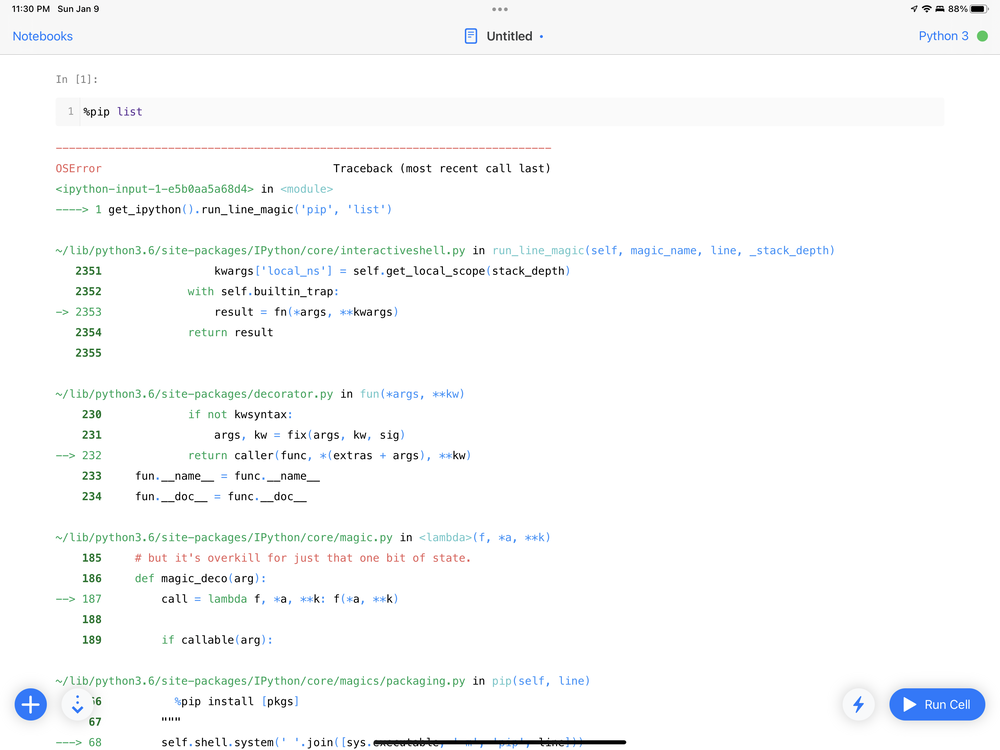1000x750 pixels.
Task: Open the lightning bolt quick actions button
Action: [858, 704]
